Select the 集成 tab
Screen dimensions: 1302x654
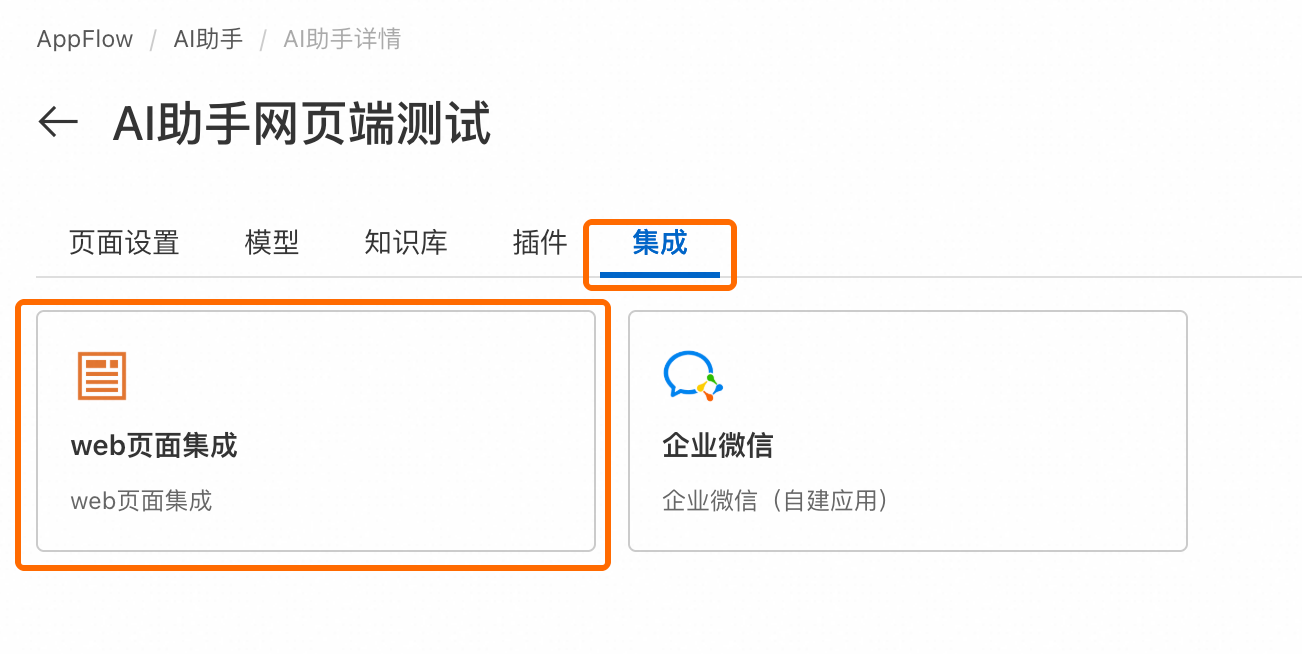[660, 242]
